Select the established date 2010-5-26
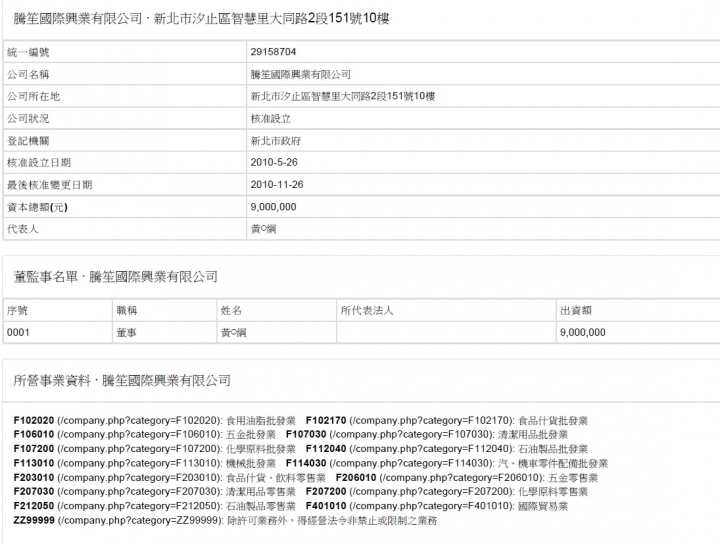The height and width of the screenshot is (544, 720). pyautogui.click(x=274, y=163)
